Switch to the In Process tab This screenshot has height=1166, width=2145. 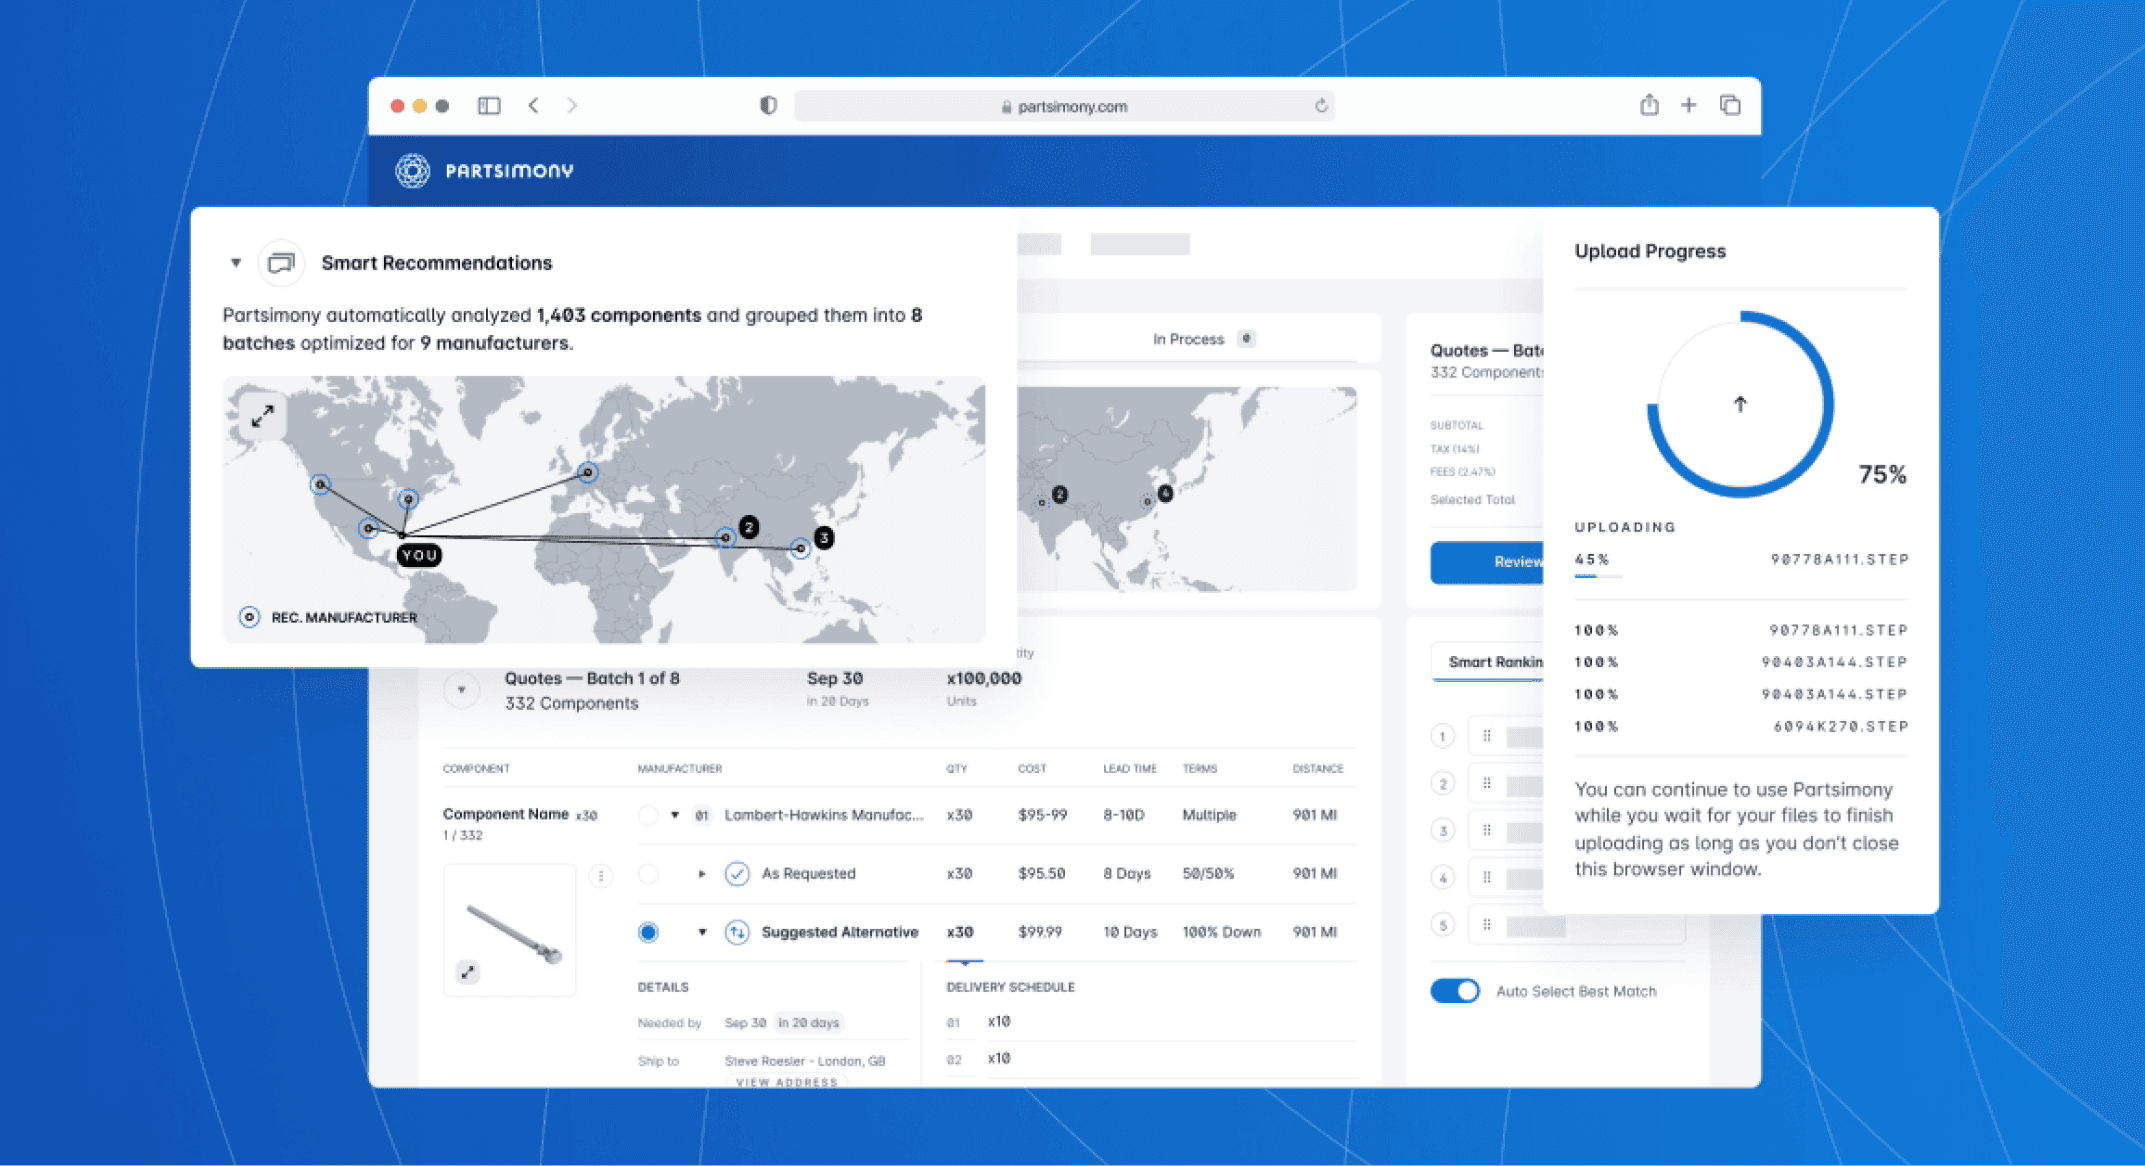pos(1188,339)
